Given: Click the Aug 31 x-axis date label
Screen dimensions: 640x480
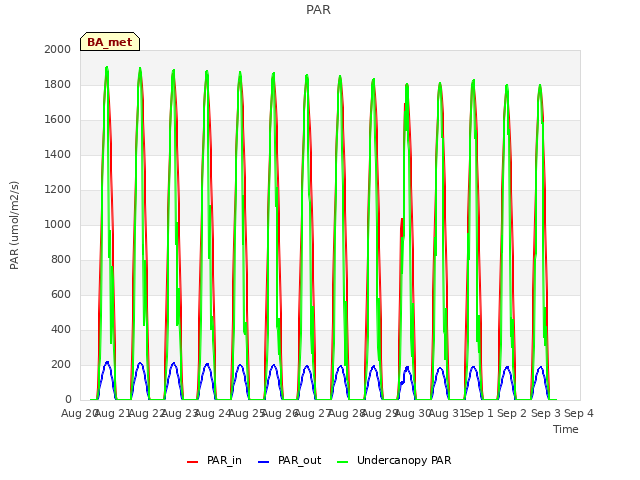Looking at the screenshot, I should pyautogui.click(x=447, y=413).
